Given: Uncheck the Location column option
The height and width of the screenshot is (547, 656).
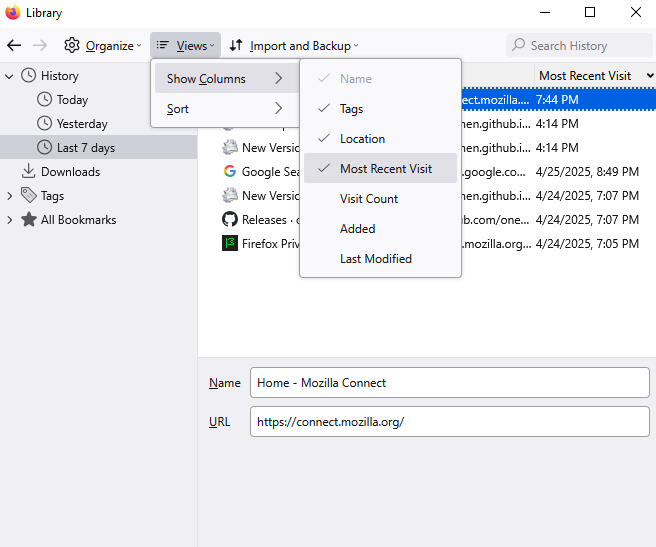Looking at the screenshot, I should 361,139.
